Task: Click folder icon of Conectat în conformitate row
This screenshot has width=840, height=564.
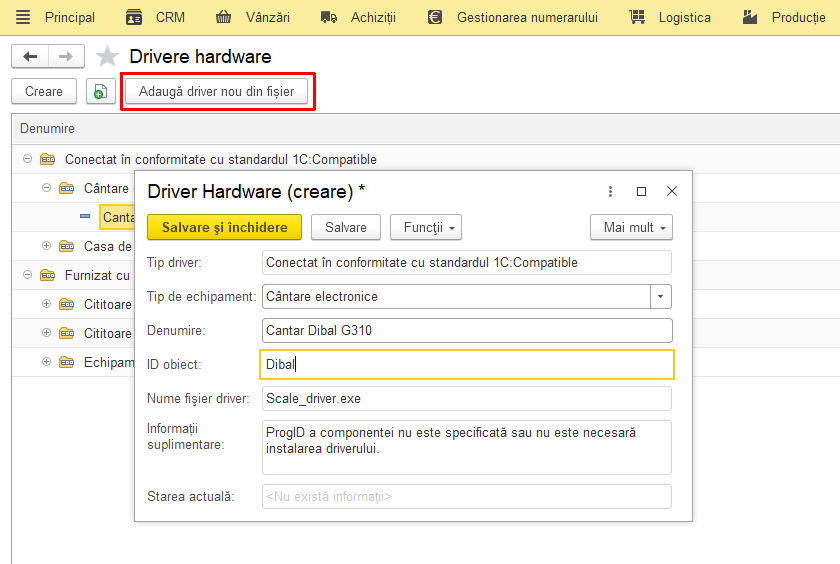Action: [48, 159]
